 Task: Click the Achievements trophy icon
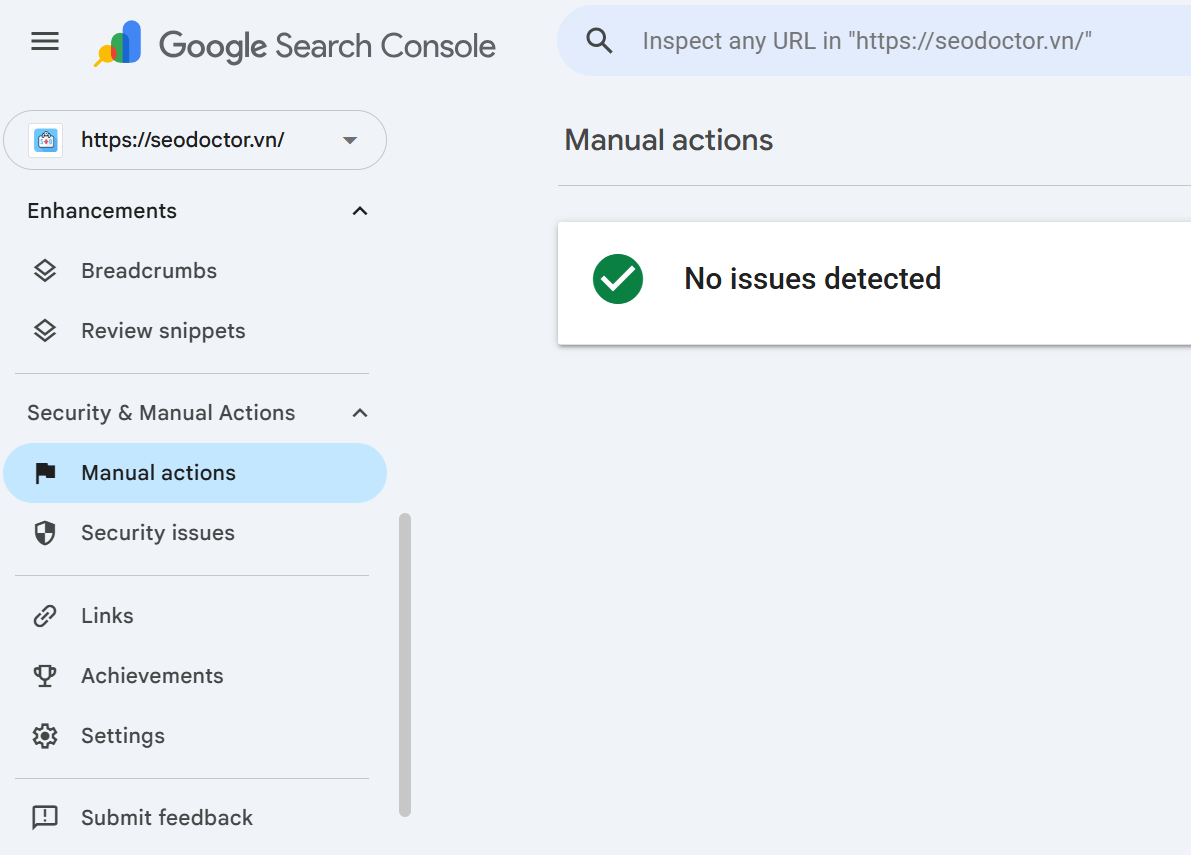(x=45, y=675)
